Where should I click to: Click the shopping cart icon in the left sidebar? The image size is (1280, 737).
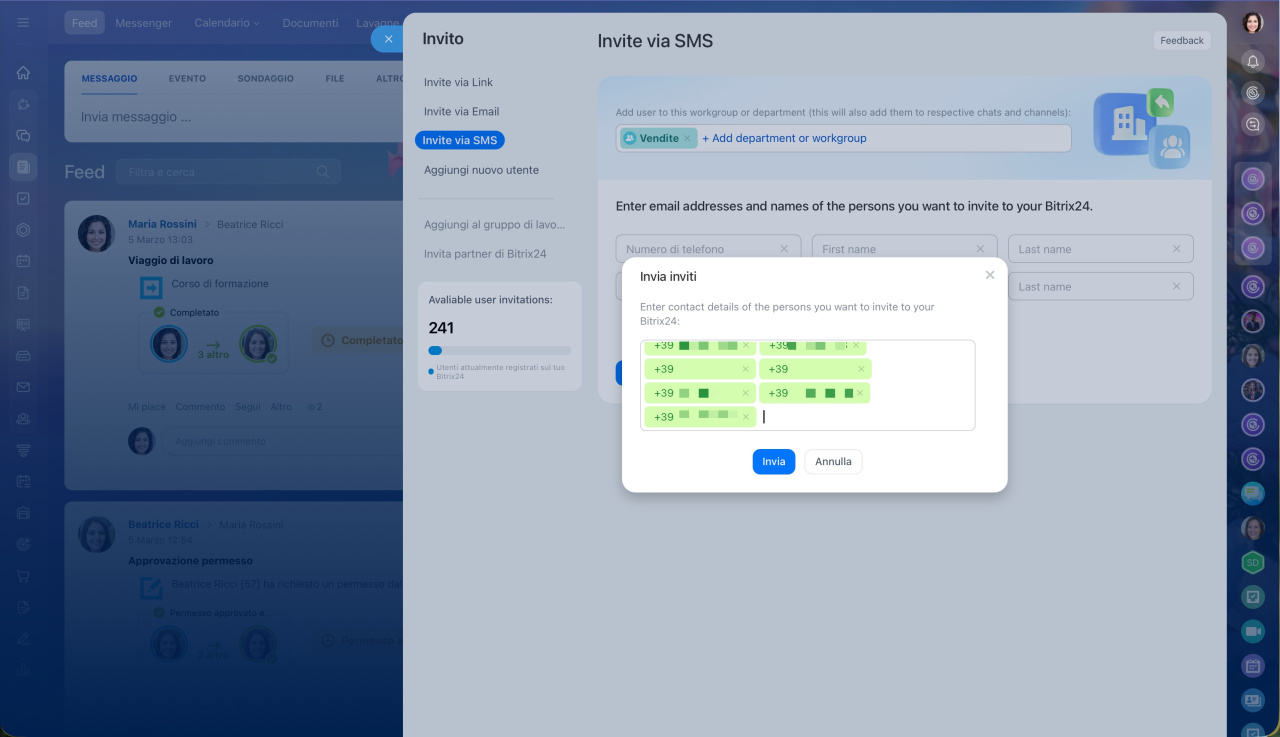(23, 576)
